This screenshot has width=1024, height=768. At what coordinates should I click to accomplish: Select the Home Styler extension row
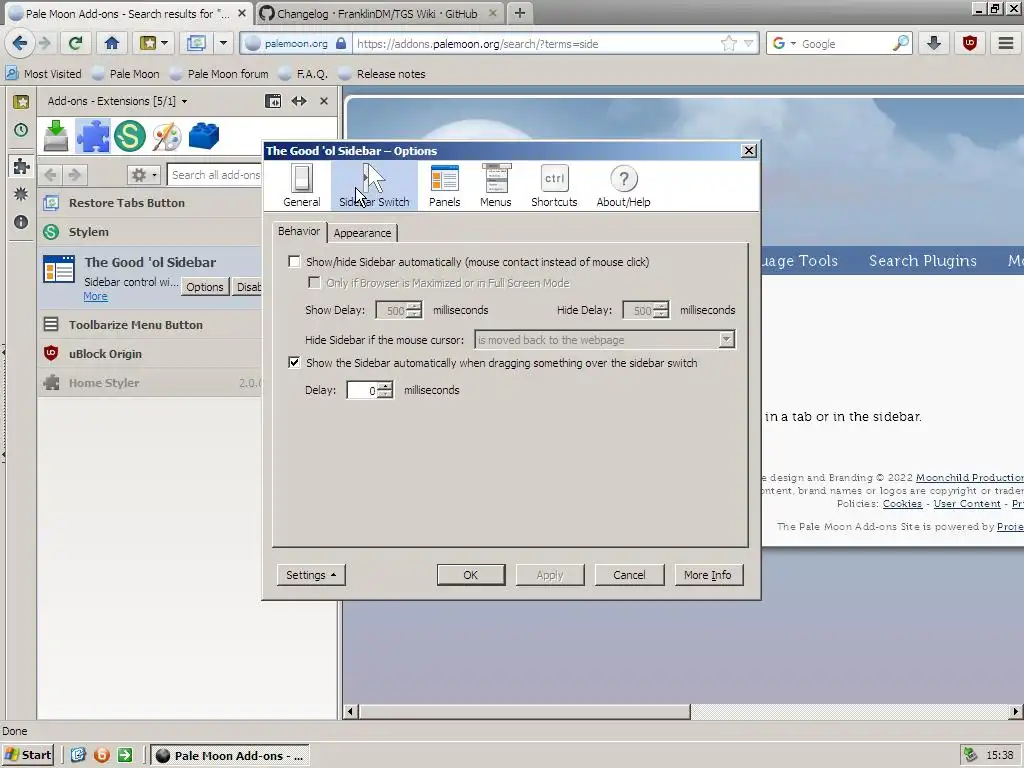tap(150, 383)
